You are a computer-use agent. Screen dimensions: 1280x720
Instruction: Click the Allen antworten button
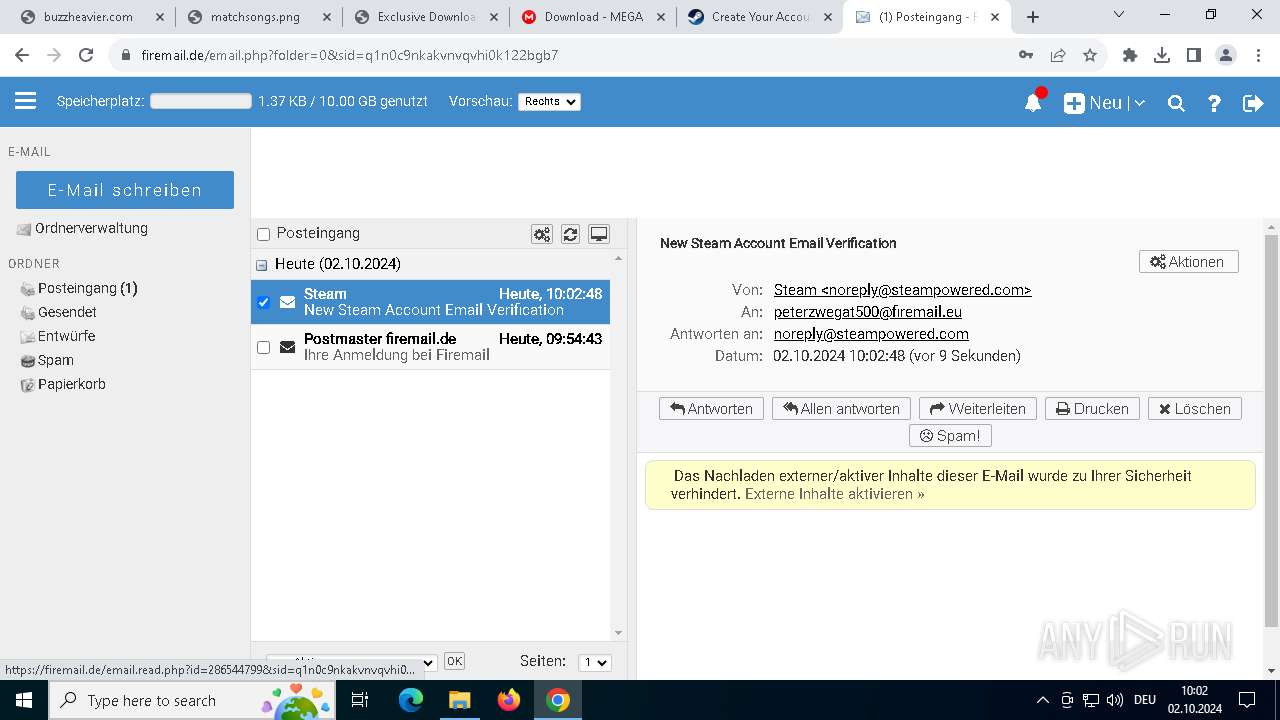(841, 408)
